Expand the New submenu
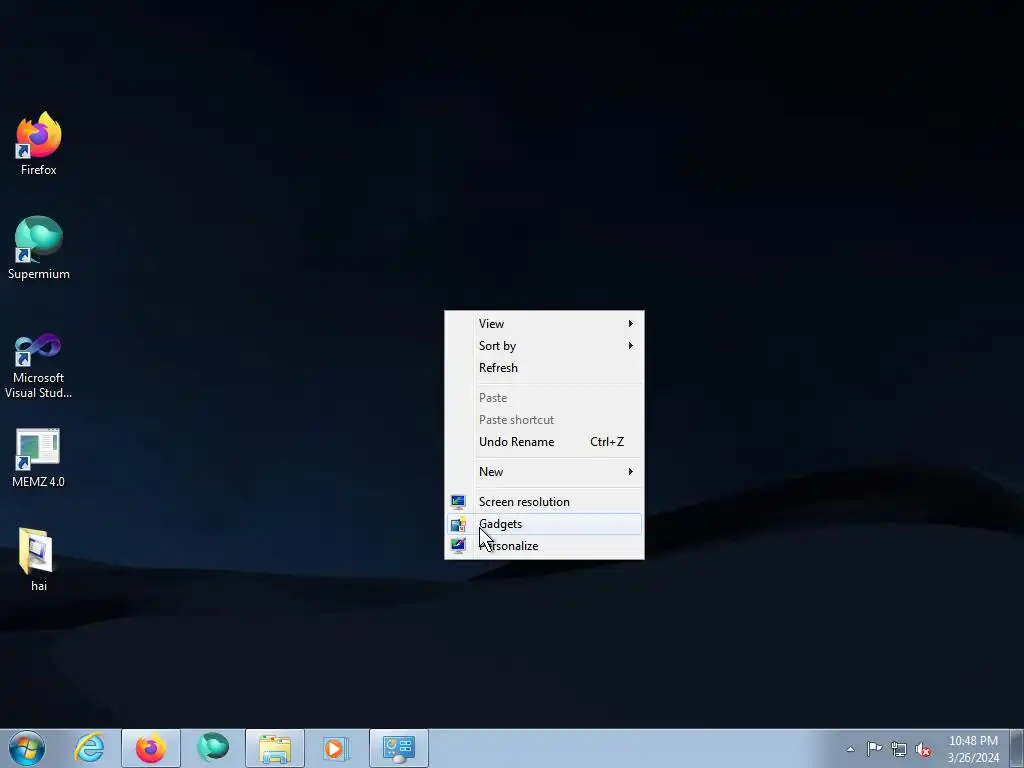Viewport: 1024px width, 768px height. point(544,472)
